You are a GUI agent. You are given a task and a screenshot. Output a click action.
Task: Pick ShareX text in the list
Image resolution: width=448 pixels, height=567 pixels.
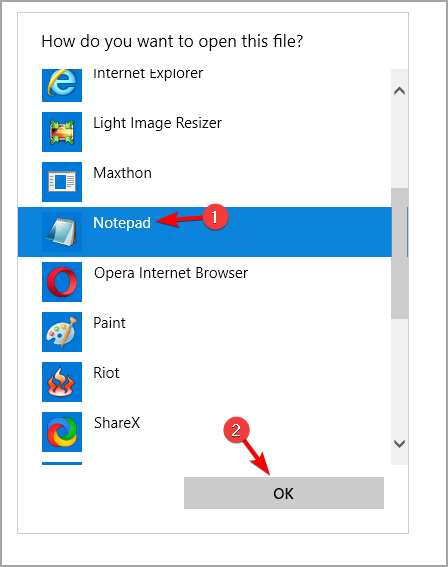click(x=117, y=423)
